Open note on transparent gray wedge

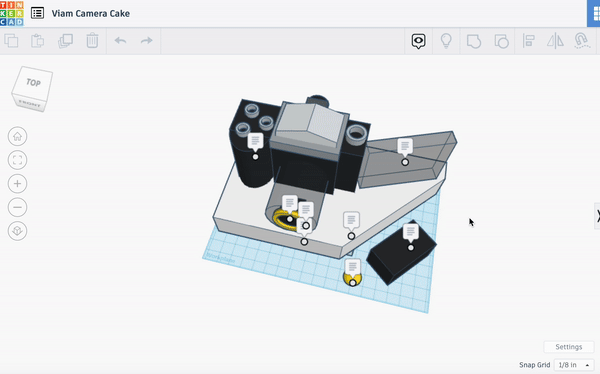pos(405,147)
